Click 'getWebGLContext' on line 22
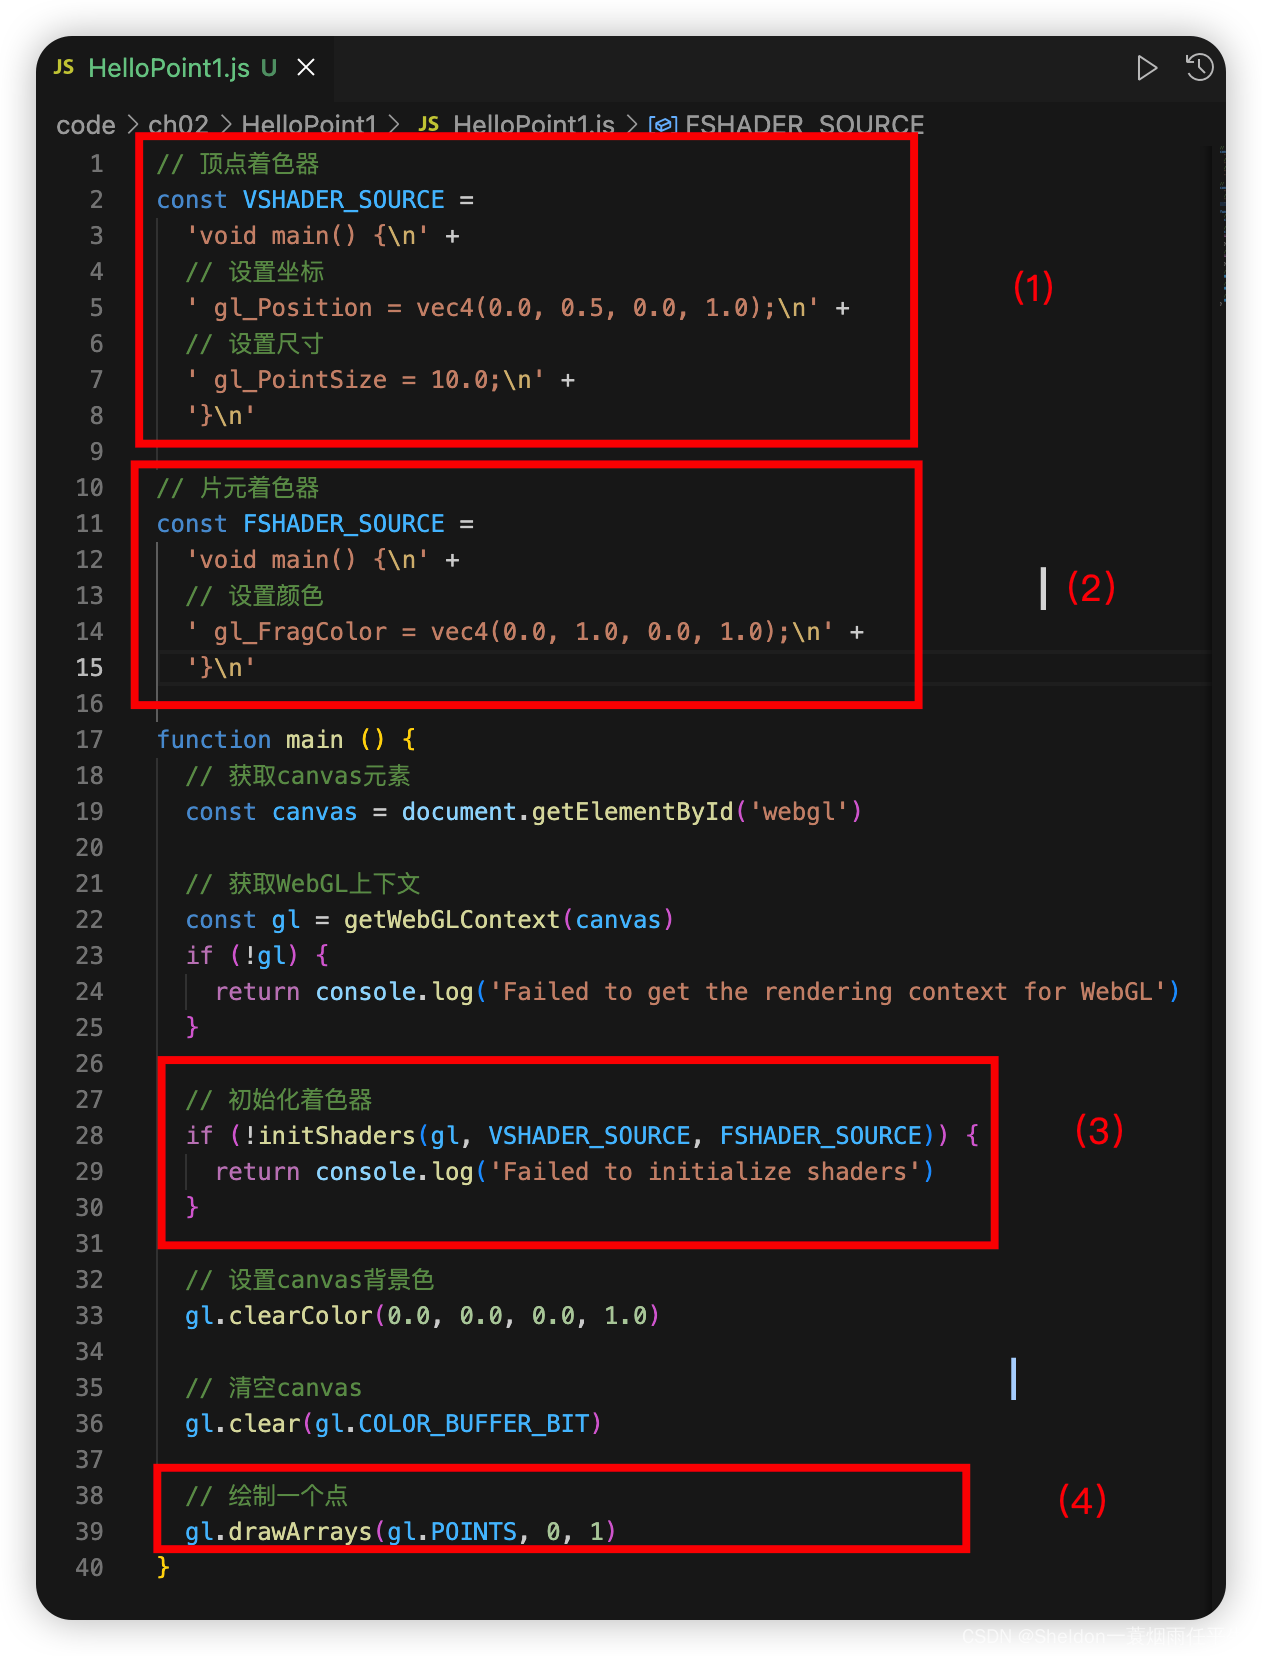Viewport: 1262px width, 1656px height. [x=452, y=920]
